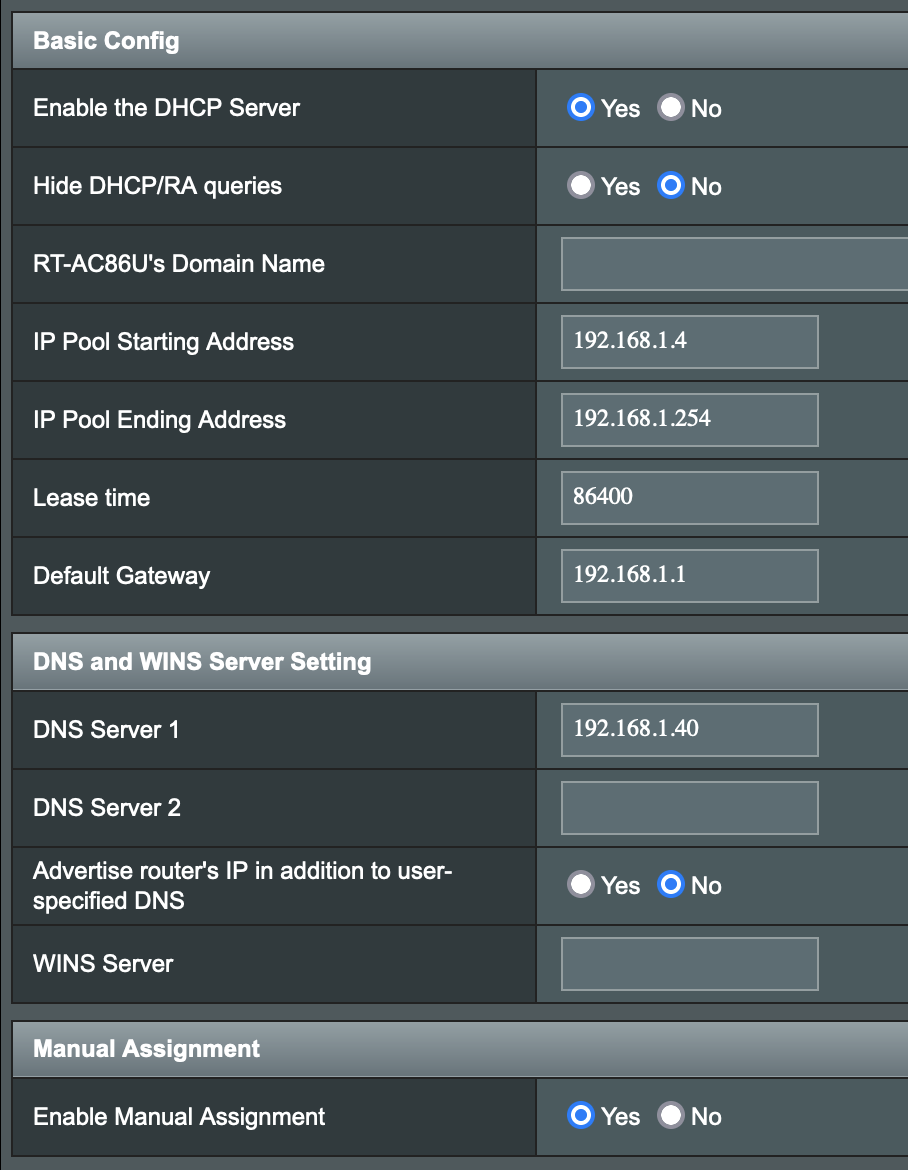Click the IP Pool Ending Address field
908x1170 pixels.
click(689, 420)
